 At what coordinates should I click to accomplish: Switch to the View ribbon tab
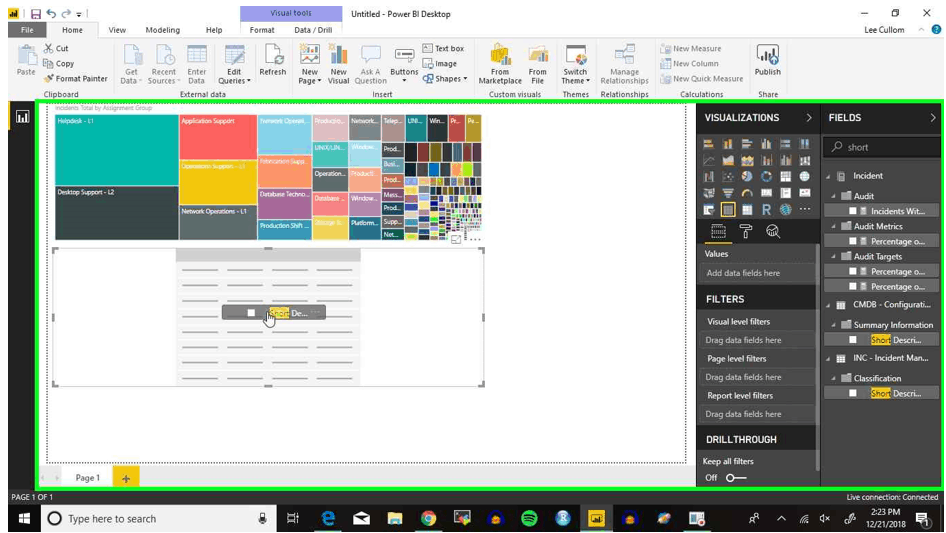[x=117, y=30]
